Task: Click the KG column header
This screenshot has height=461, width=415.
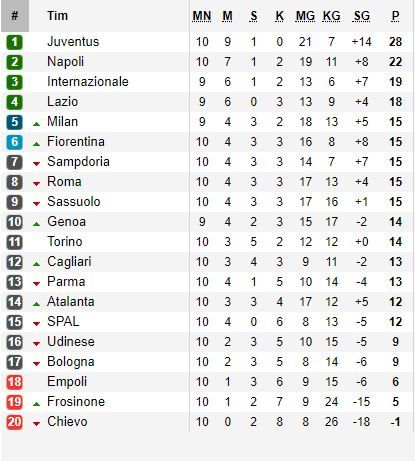Action: (331, 16)
